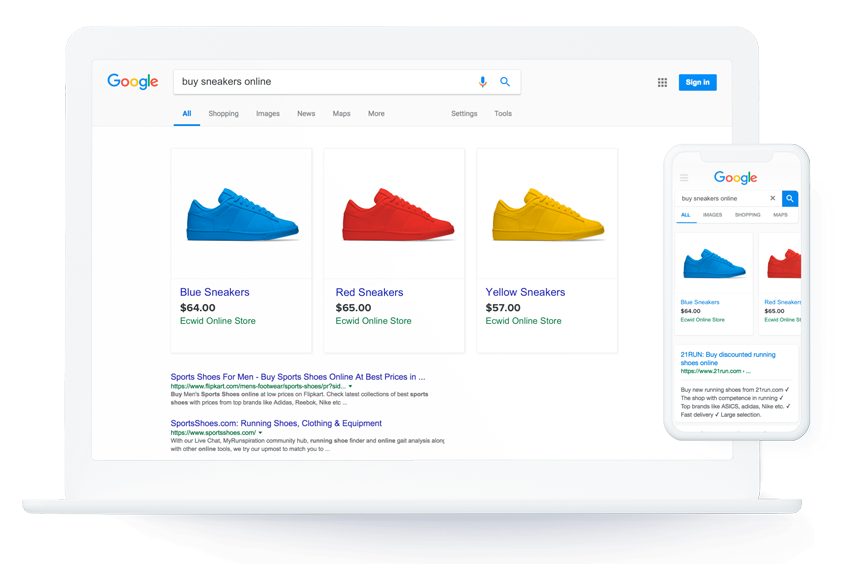Click the $64.00 price on phone

point(690,311)
